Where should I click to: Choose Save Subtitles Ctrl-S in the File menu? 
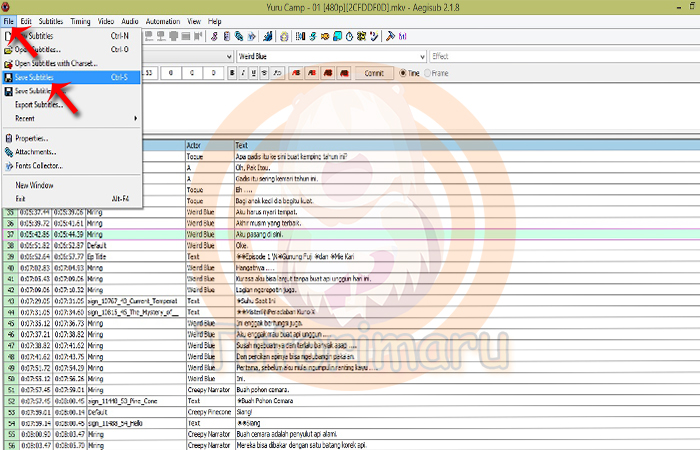coord(71,77)
